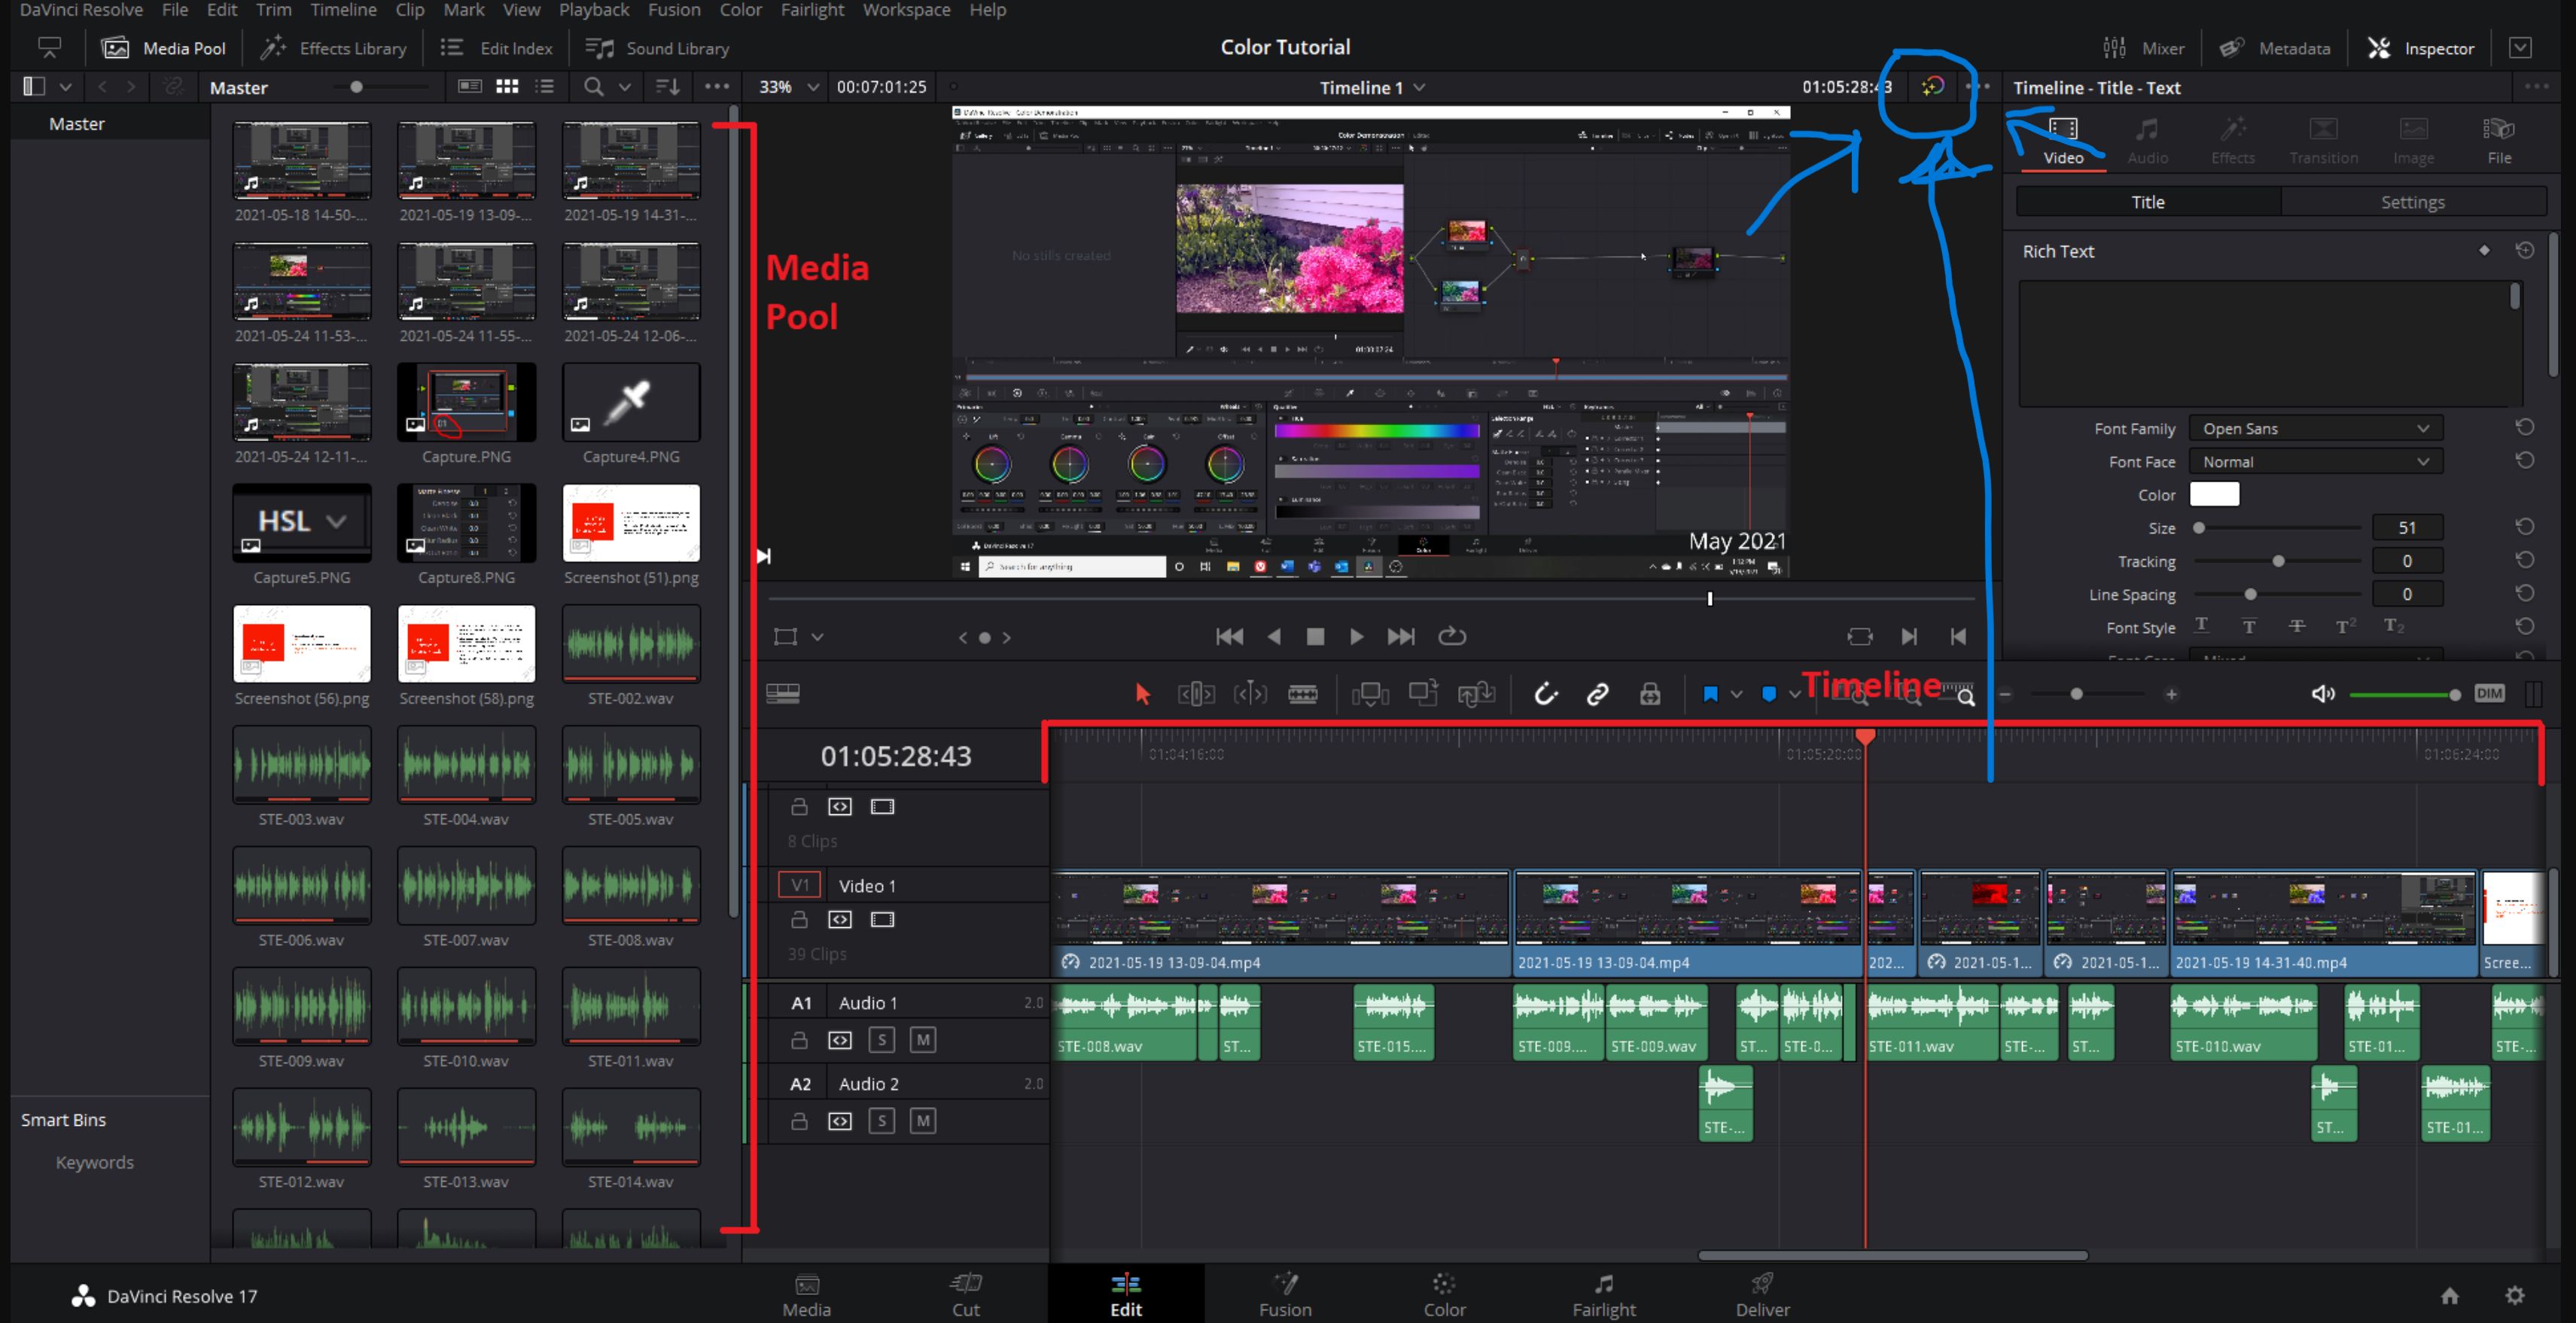Open the Fusion menu
This screenshot has width=2576, height=1323.
click(674, 10)
